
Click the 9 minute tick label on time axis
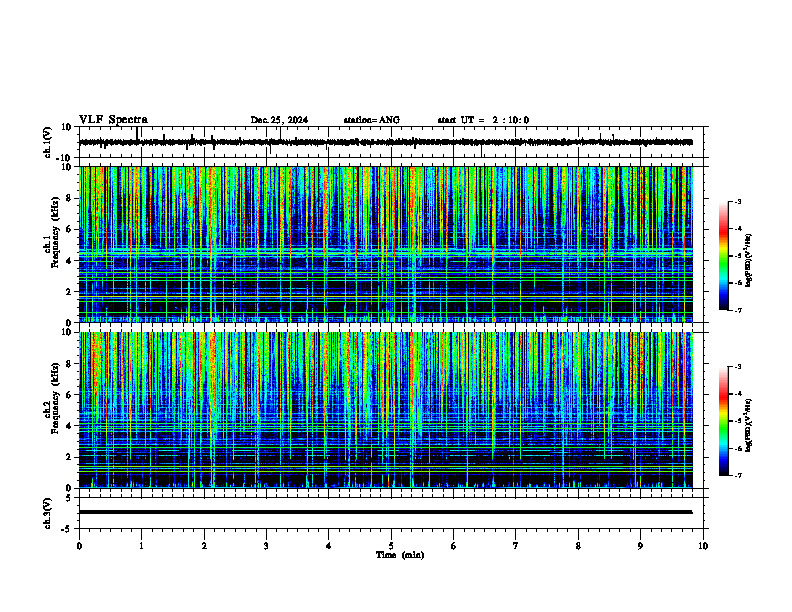[x=640, y=546]
